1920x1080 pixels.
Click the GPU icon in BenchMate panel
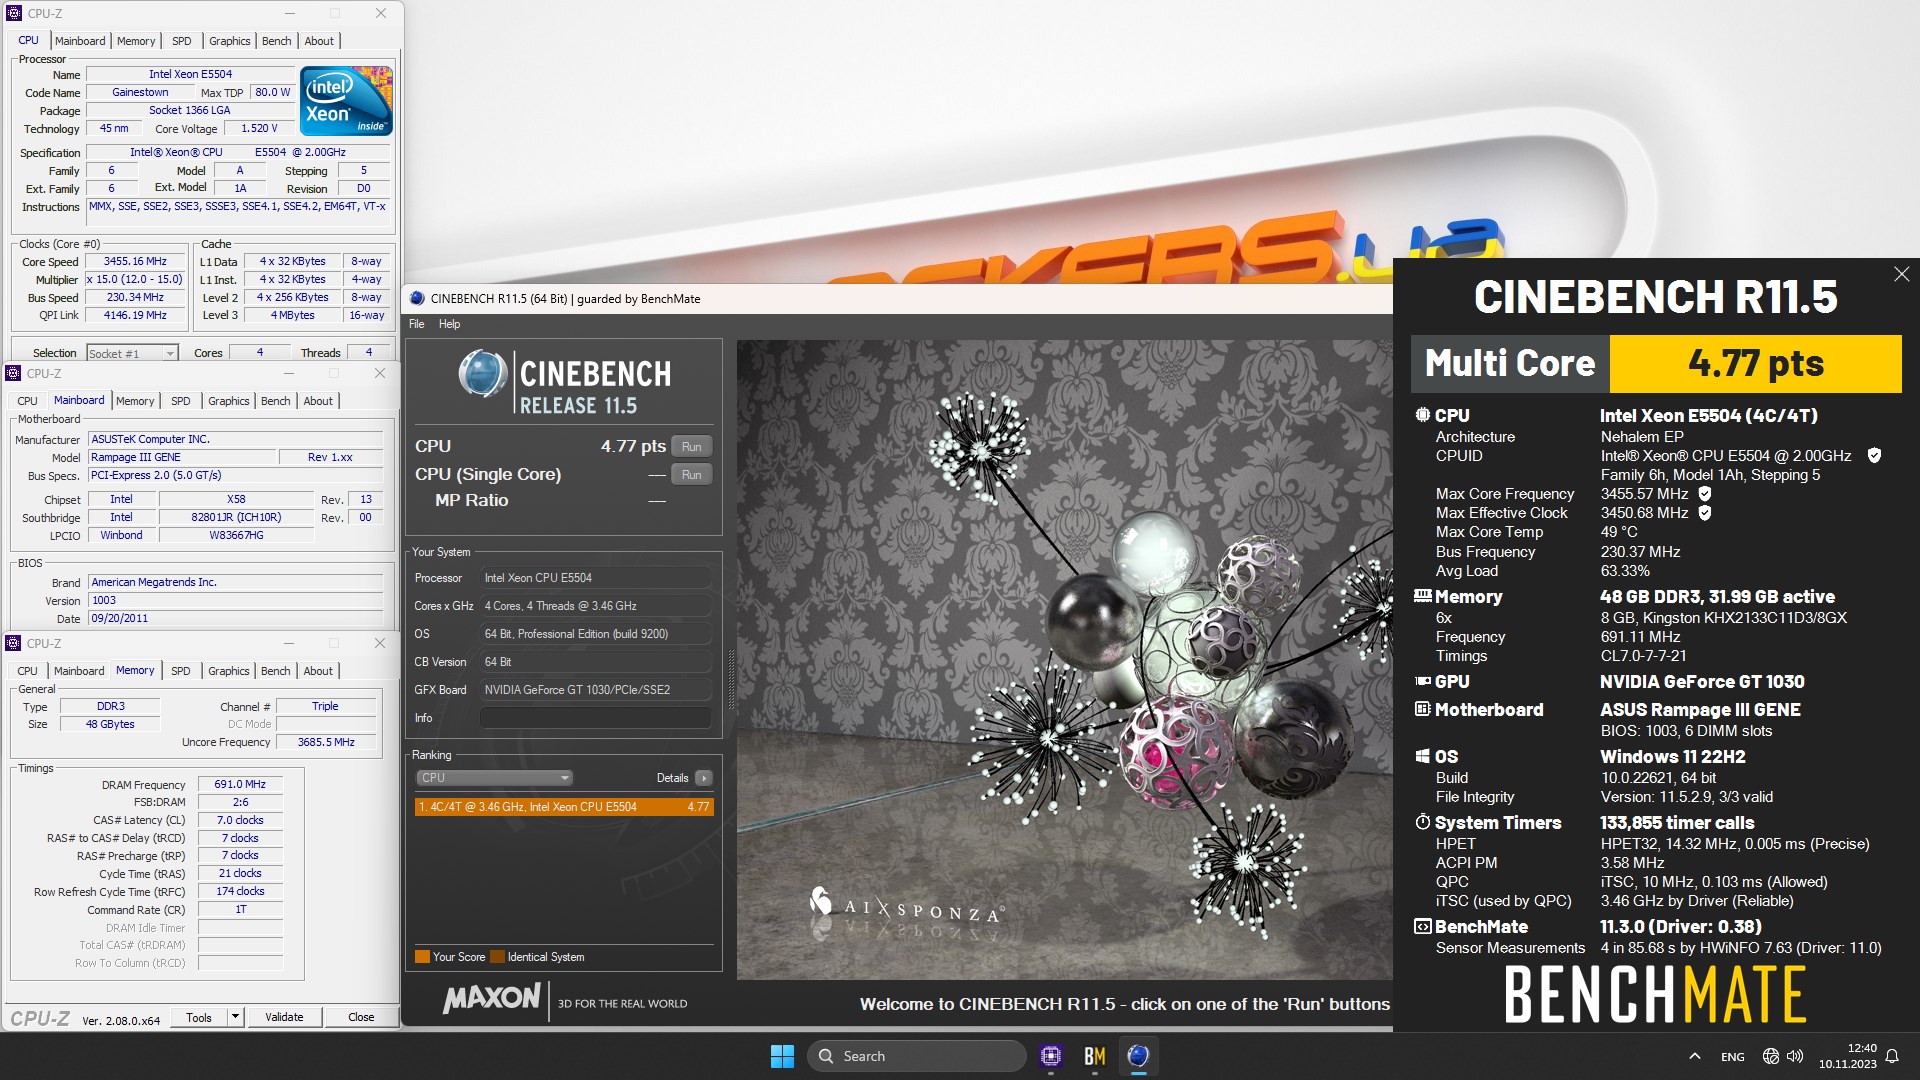click(1422, 681)
